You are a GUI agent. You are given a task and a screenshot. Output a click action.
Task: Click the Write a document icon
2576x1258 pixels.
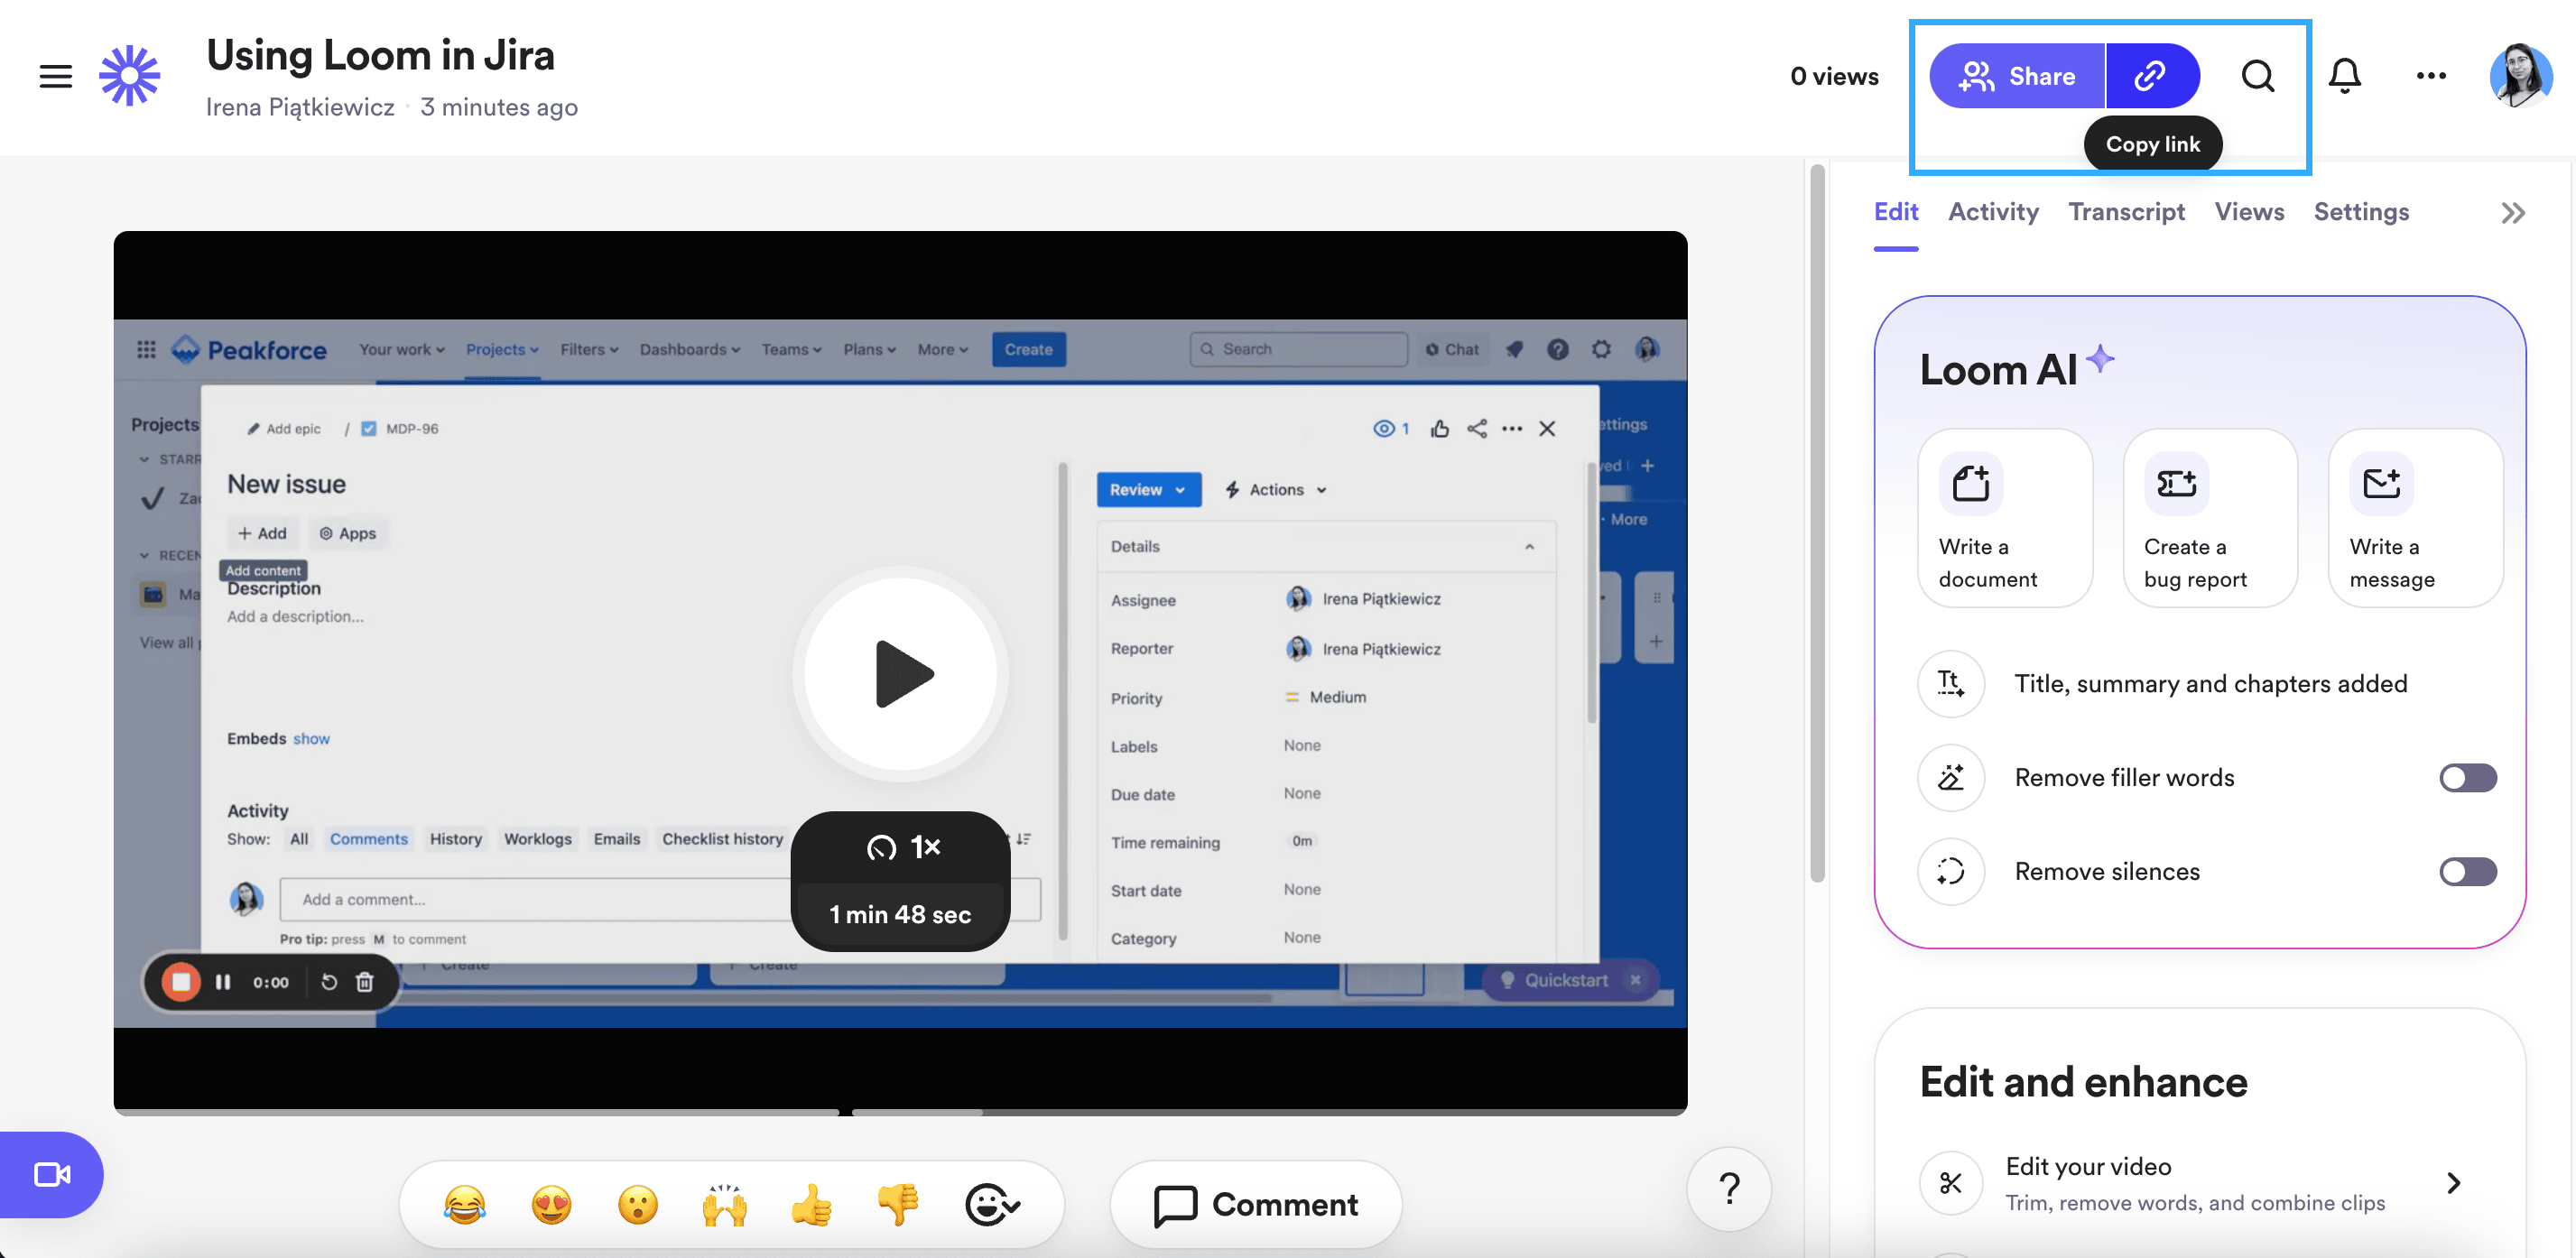[1971, 484]
